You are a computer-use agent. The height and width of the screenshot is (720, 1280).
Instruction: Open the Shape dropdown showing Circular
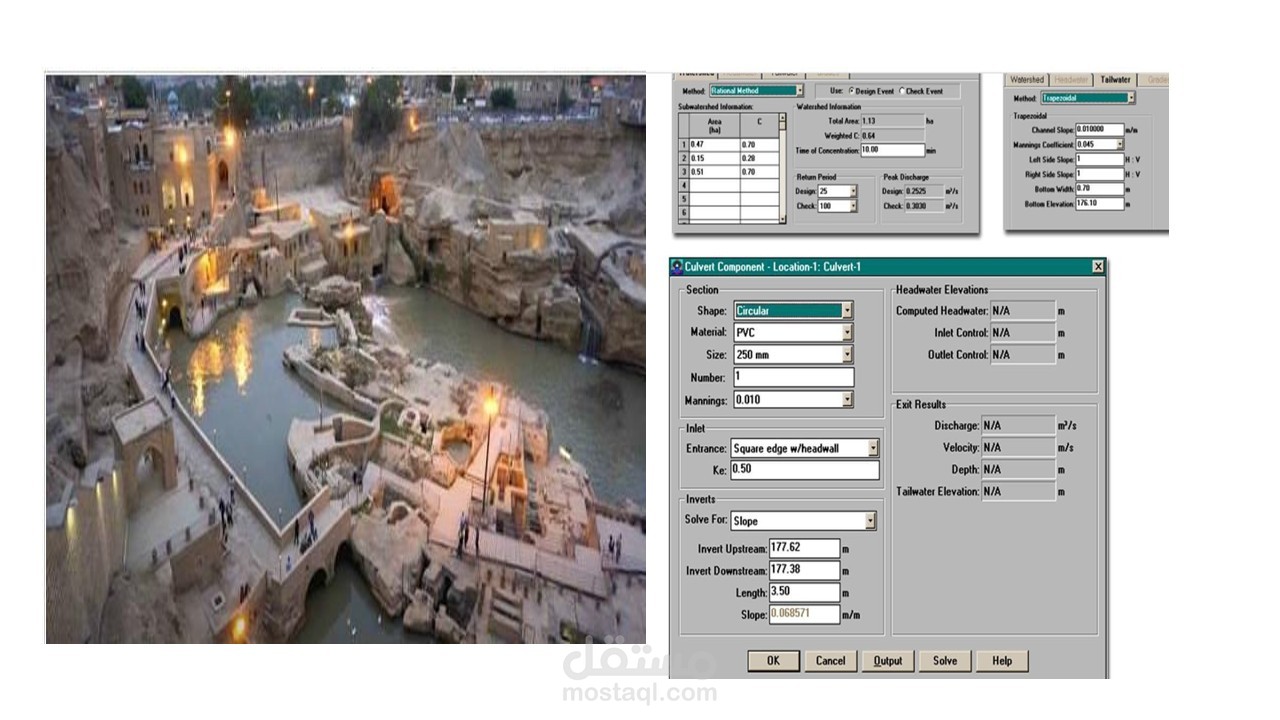point(847,309)
